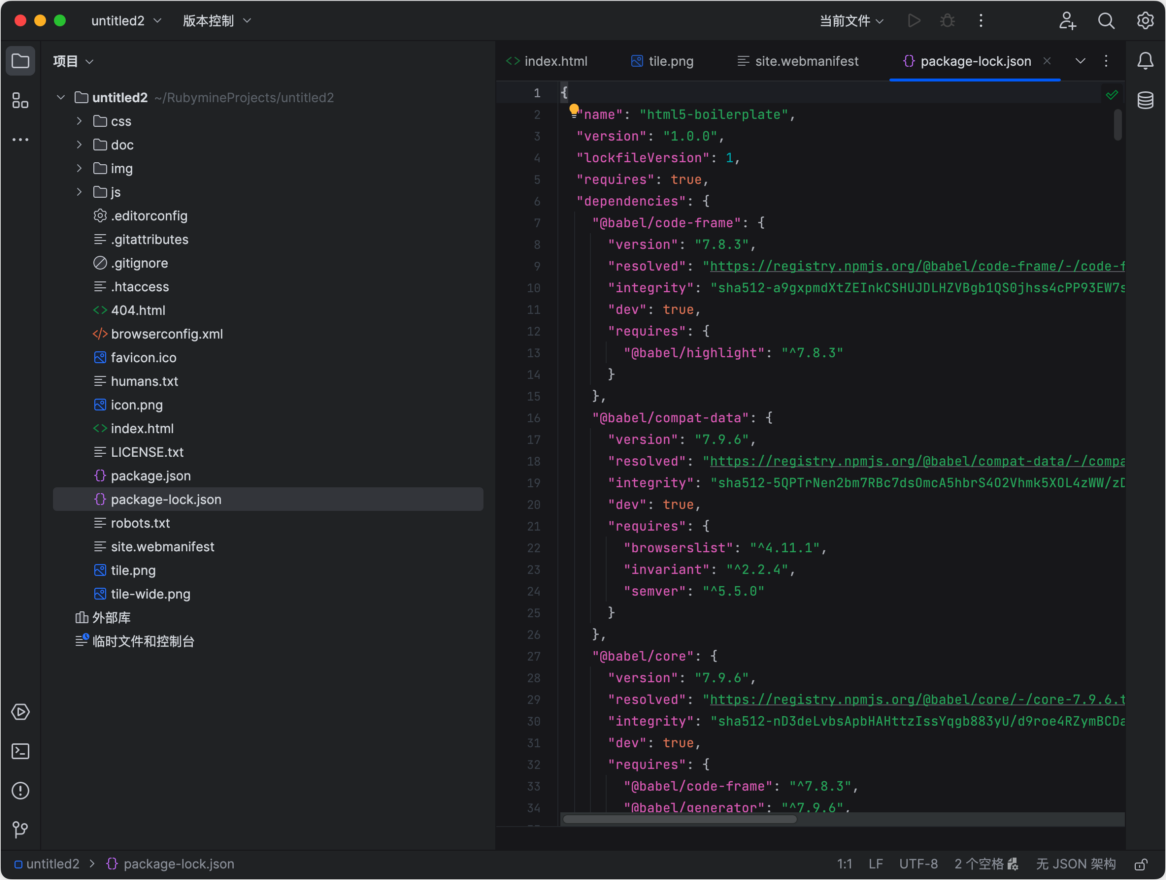Open the Project tool window icon
Viewport: 1166px width, 880px height.
[x=20, y=61]
